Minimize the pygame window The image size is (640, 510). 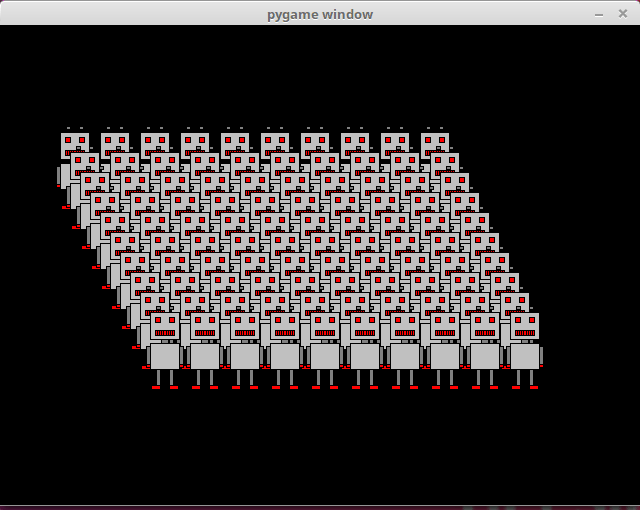[598, 14]
